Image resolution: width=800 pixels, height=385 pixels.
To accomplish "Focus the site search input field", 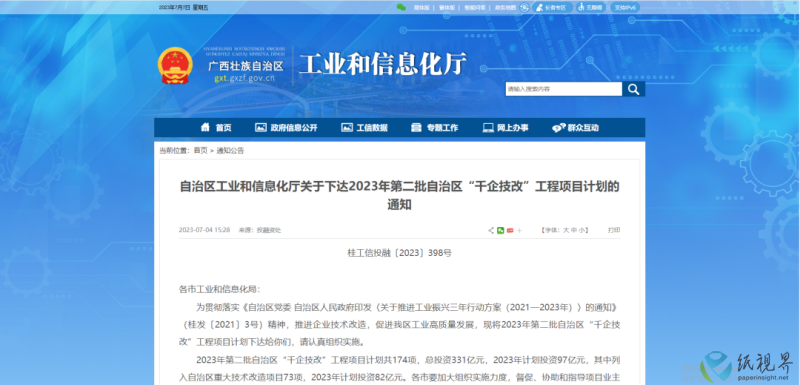I will coord(564,89).
